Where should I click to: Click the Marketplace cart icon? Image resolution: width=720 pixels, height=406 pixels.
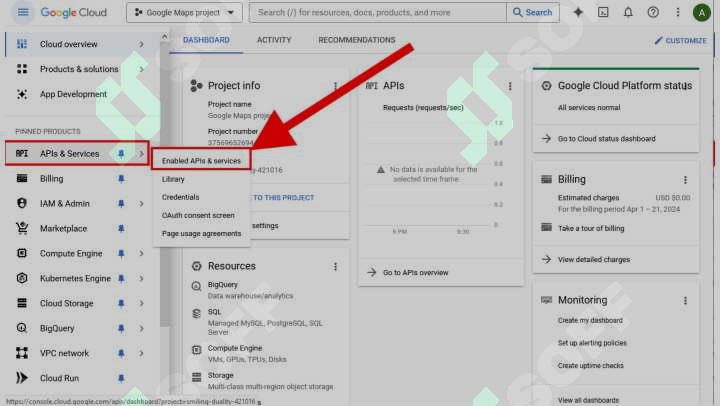(22, 228)
